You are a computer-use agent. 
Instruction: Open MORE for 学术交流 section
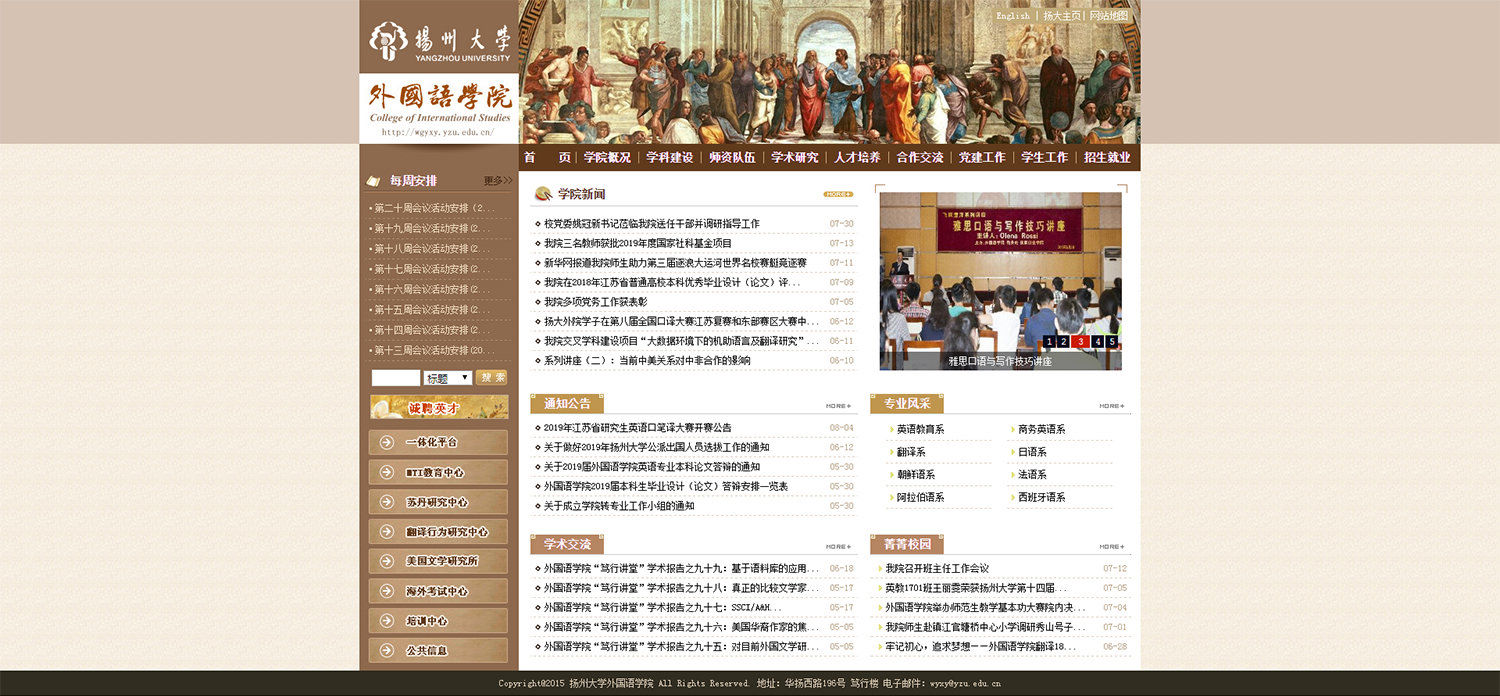point(839,547)
